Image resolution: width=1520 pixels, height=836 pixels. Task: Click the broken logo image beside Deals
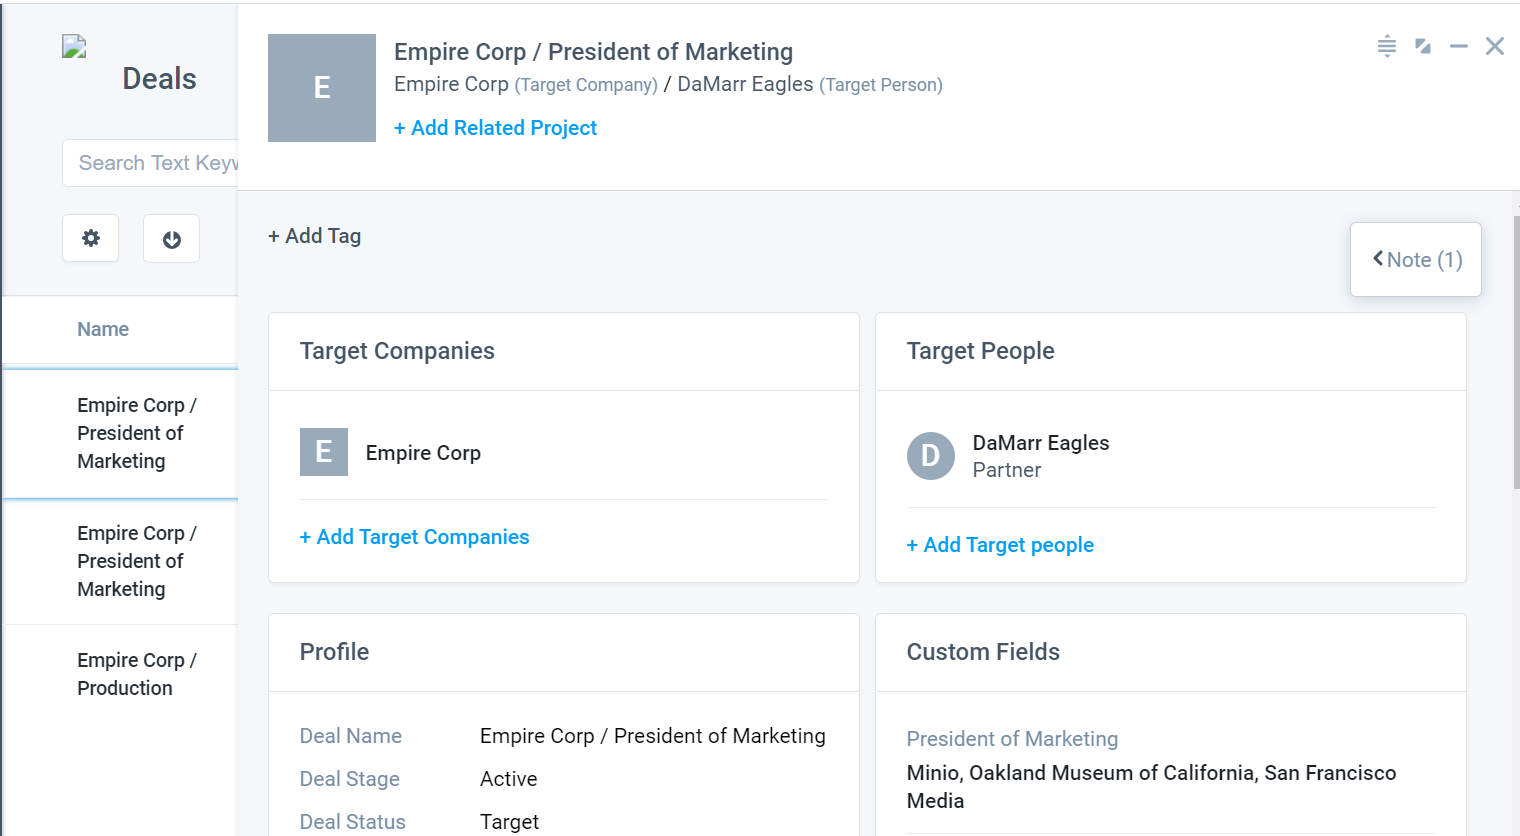74,47
